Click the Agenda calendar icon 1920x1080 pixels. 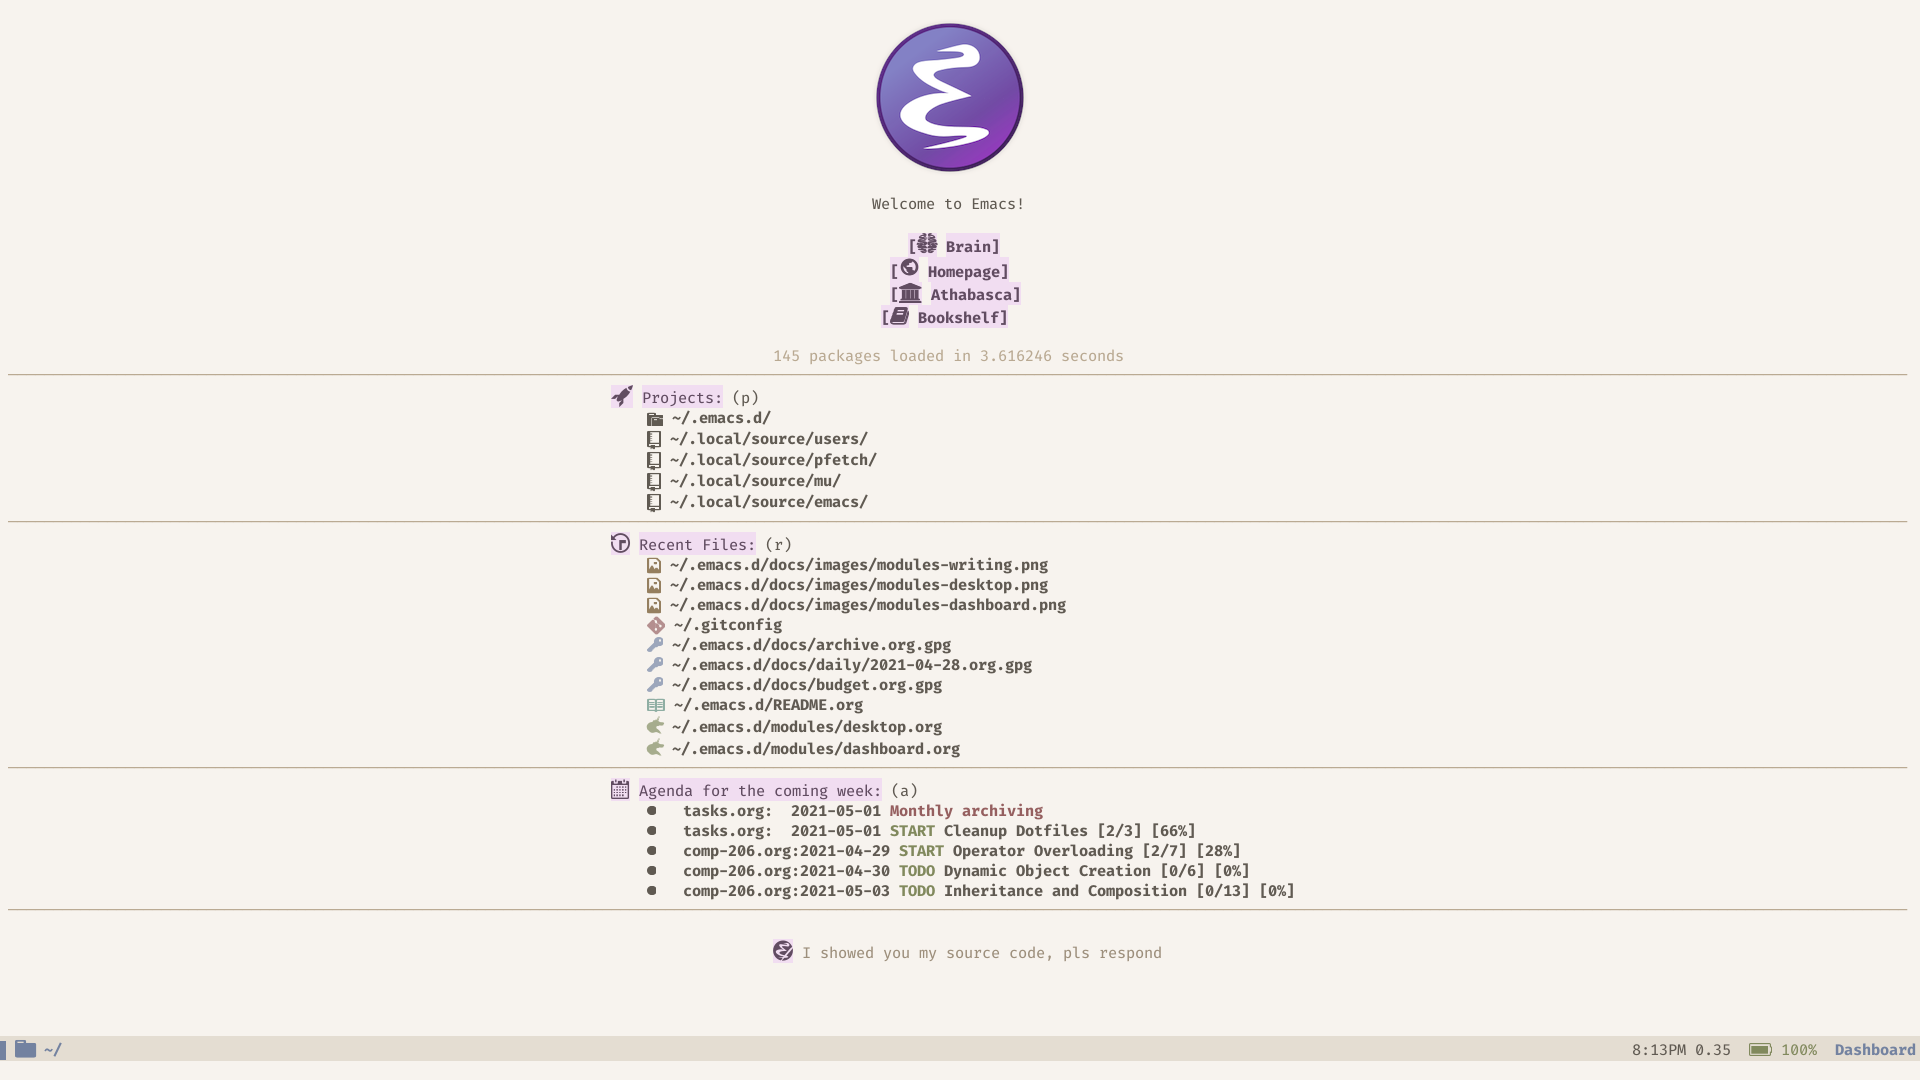[620, 789]
